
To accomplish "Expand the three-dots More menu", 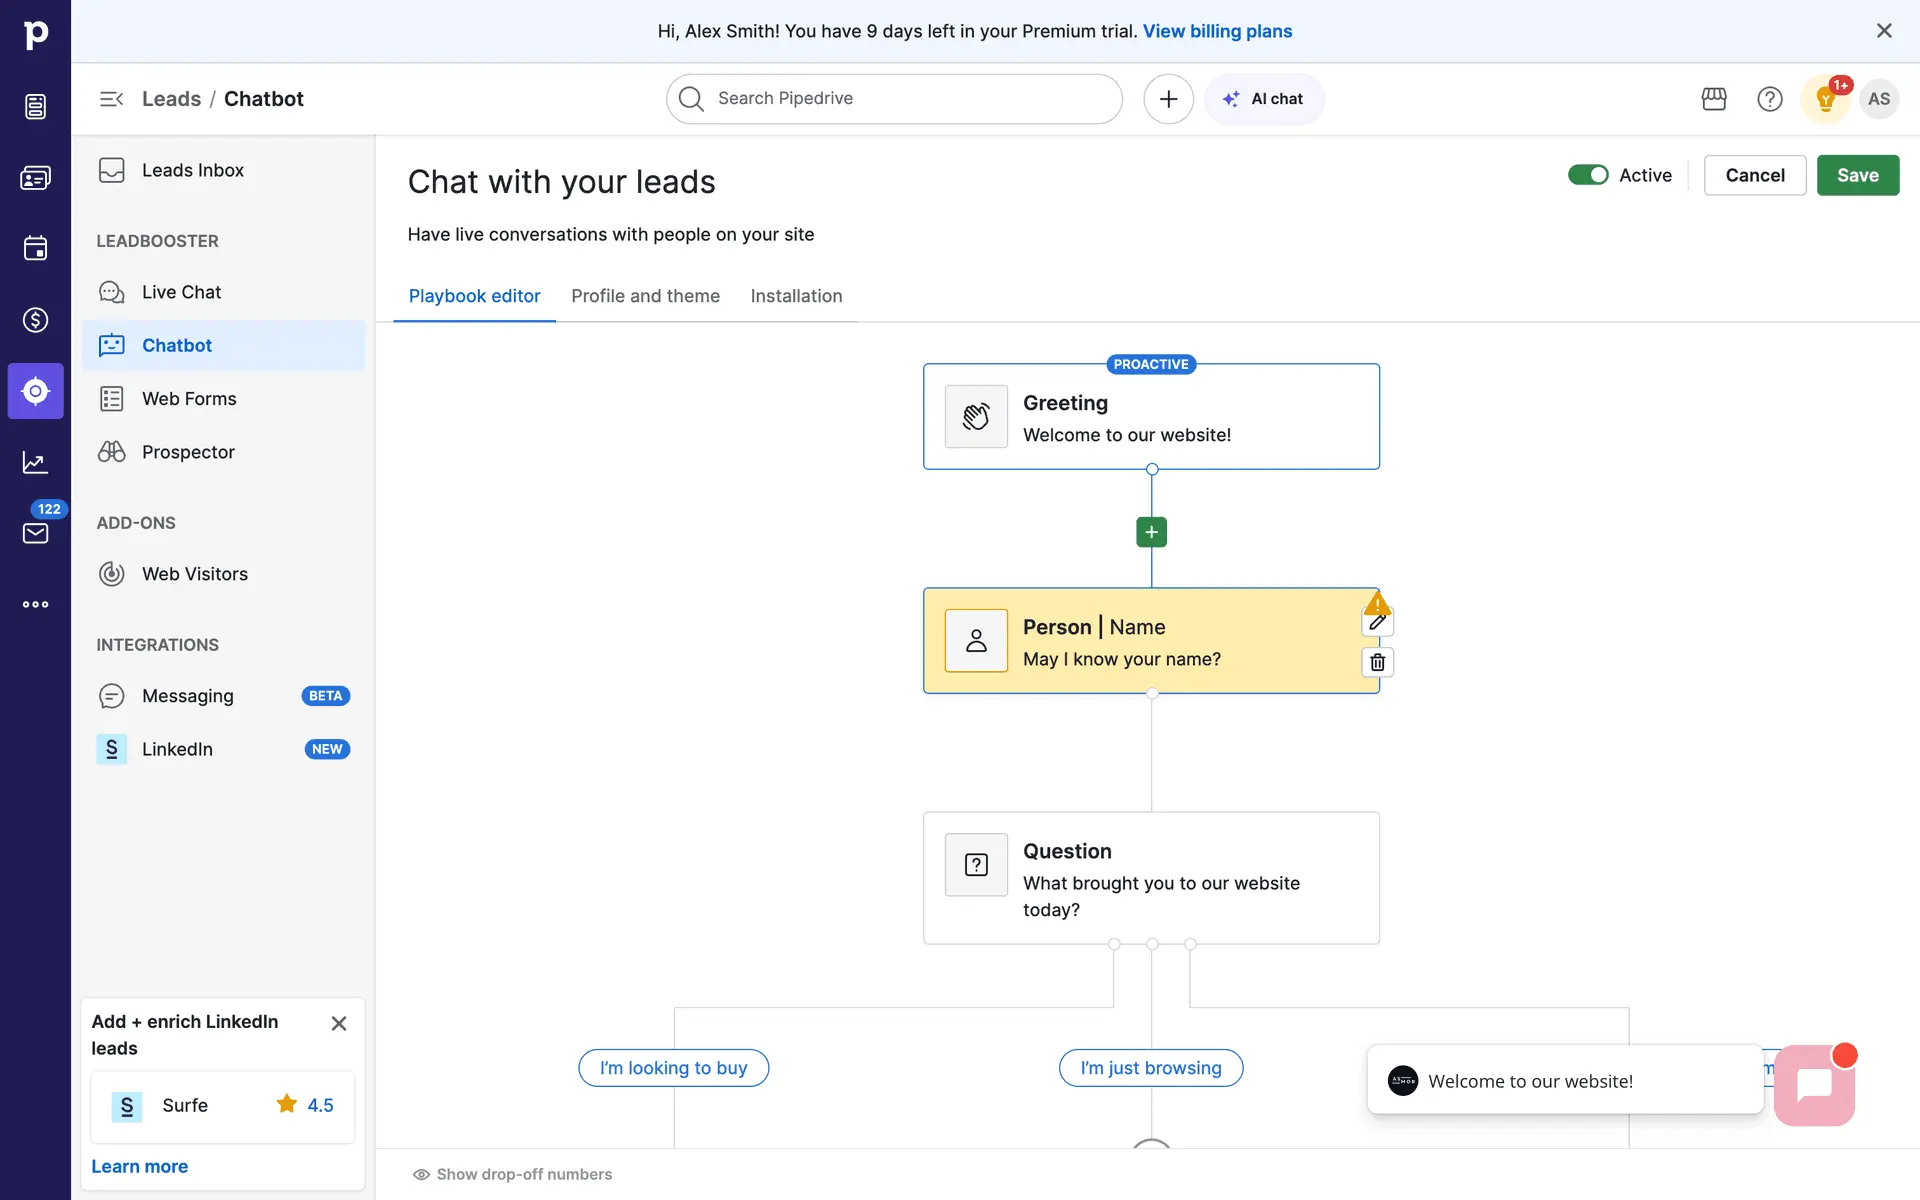I will pos(35,604).
